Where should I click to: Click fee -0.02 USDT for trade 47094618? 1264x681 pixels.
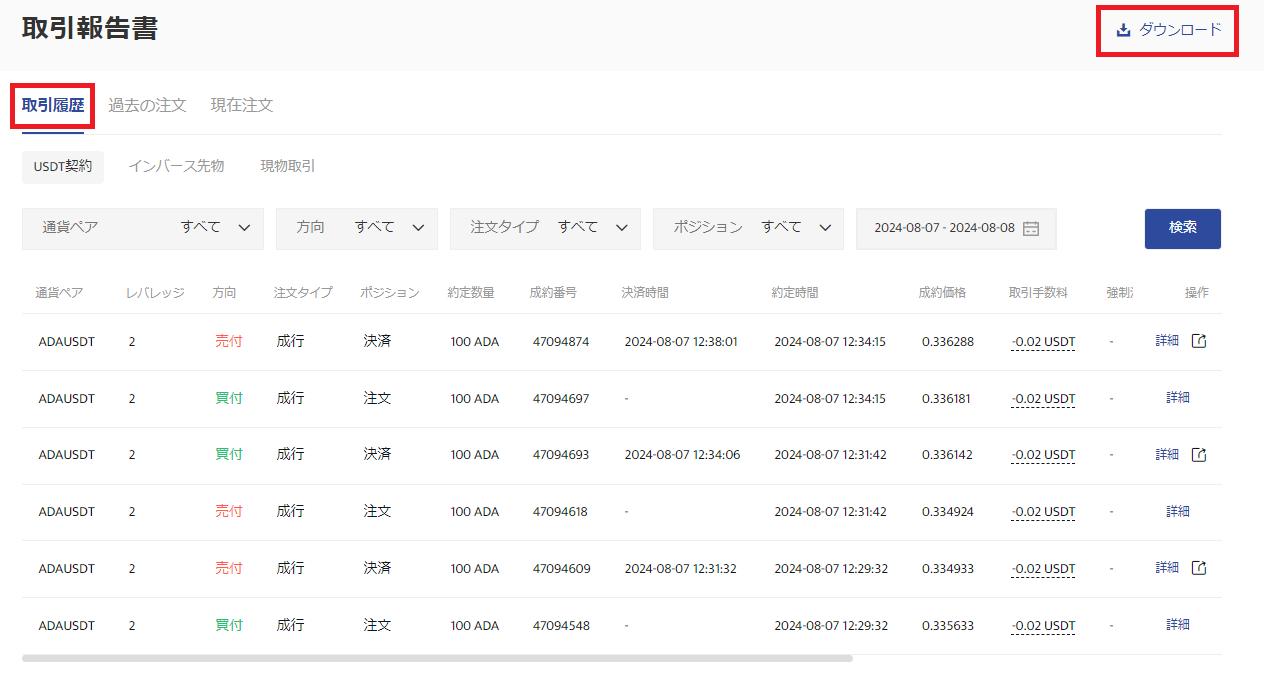tap(1043, 512)
